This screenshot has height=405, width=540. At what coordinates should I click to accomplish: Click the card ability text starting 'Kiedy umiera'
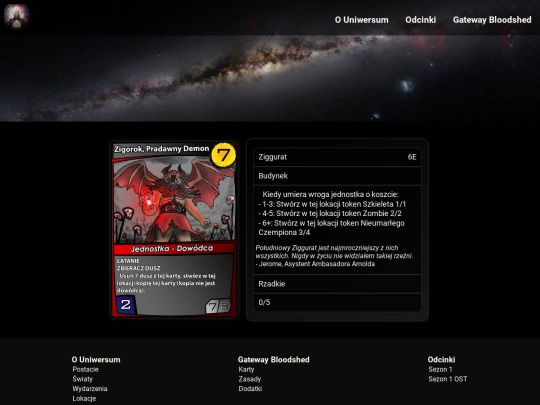[332, 213]
